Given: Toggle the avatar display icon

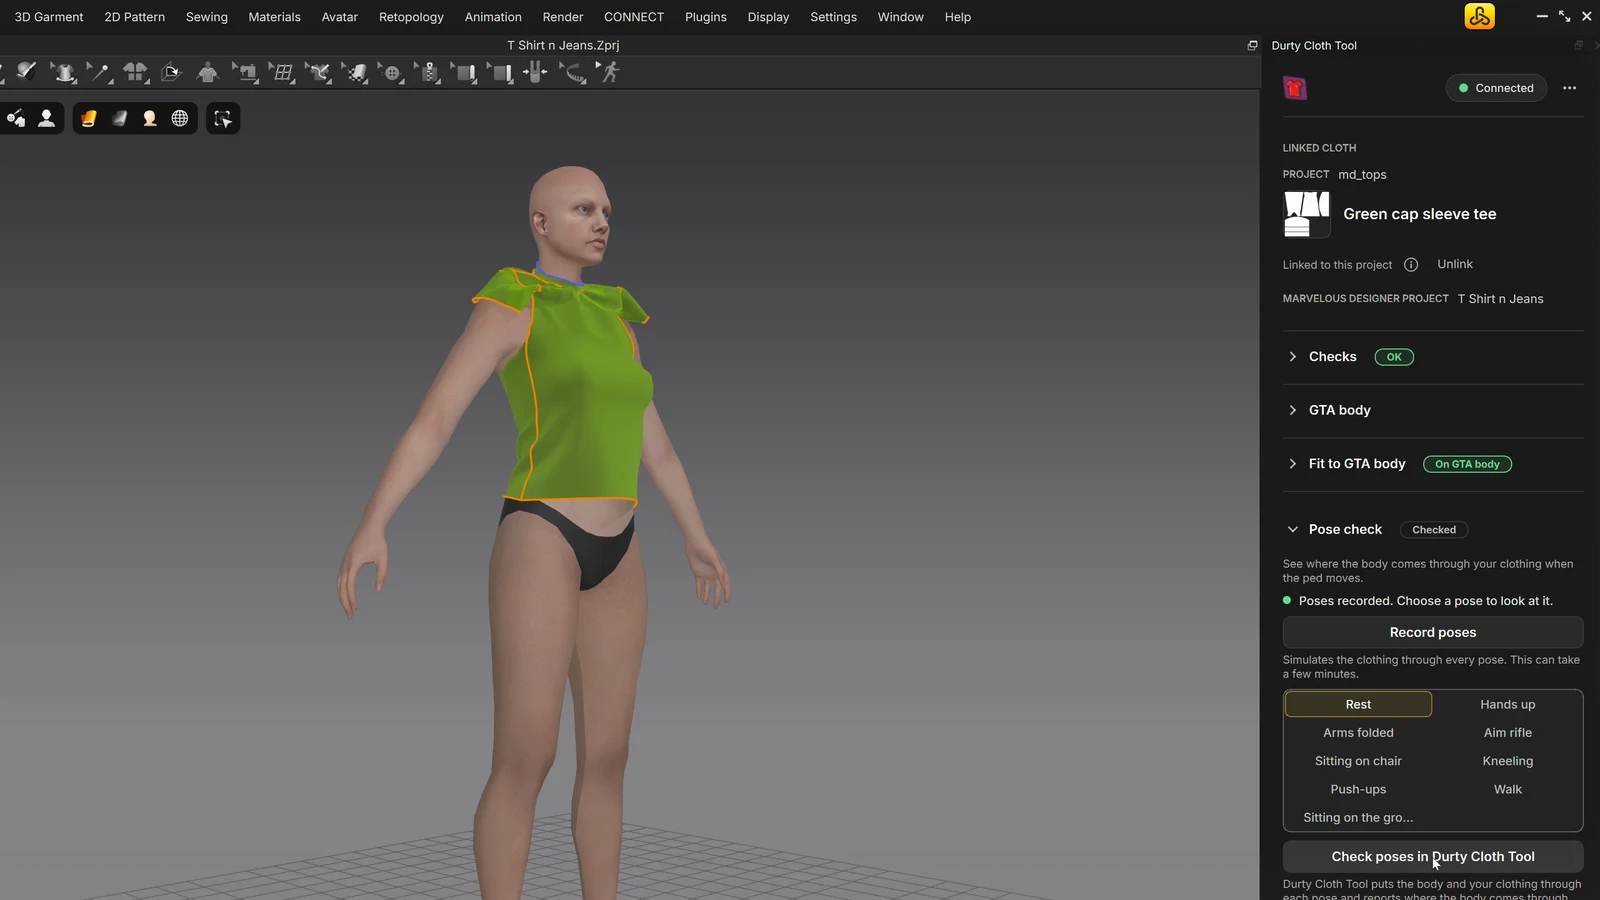Looking at the screenshot, I should tap(46, 118).
